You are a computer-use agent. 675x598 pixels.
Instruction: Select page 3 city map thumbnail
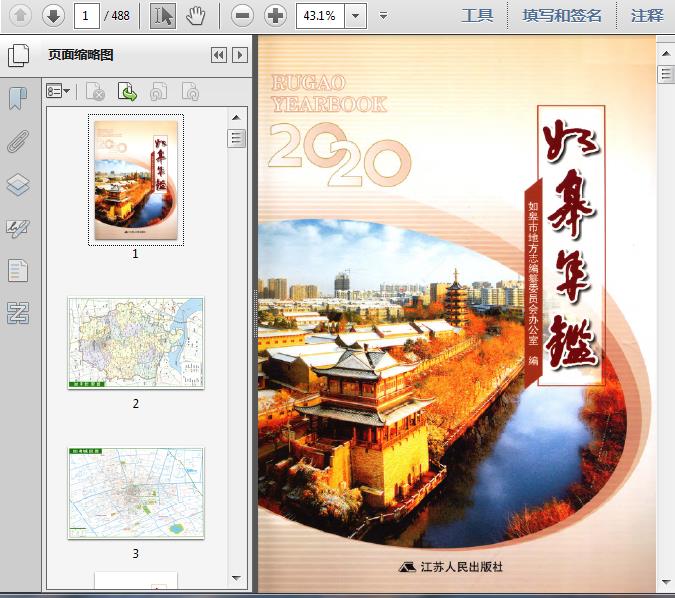[x=136, y=493]
